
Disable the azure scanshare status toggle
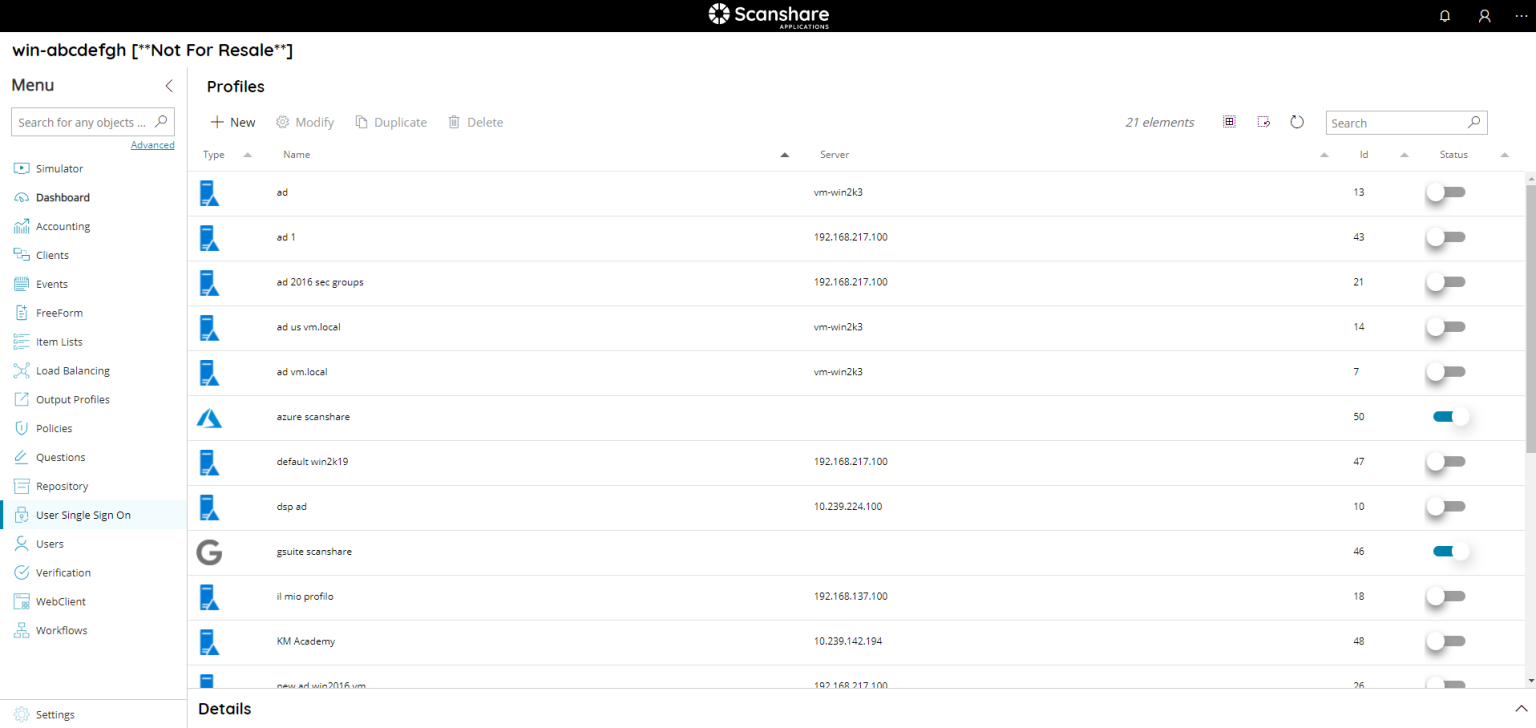pos(1449,416)
